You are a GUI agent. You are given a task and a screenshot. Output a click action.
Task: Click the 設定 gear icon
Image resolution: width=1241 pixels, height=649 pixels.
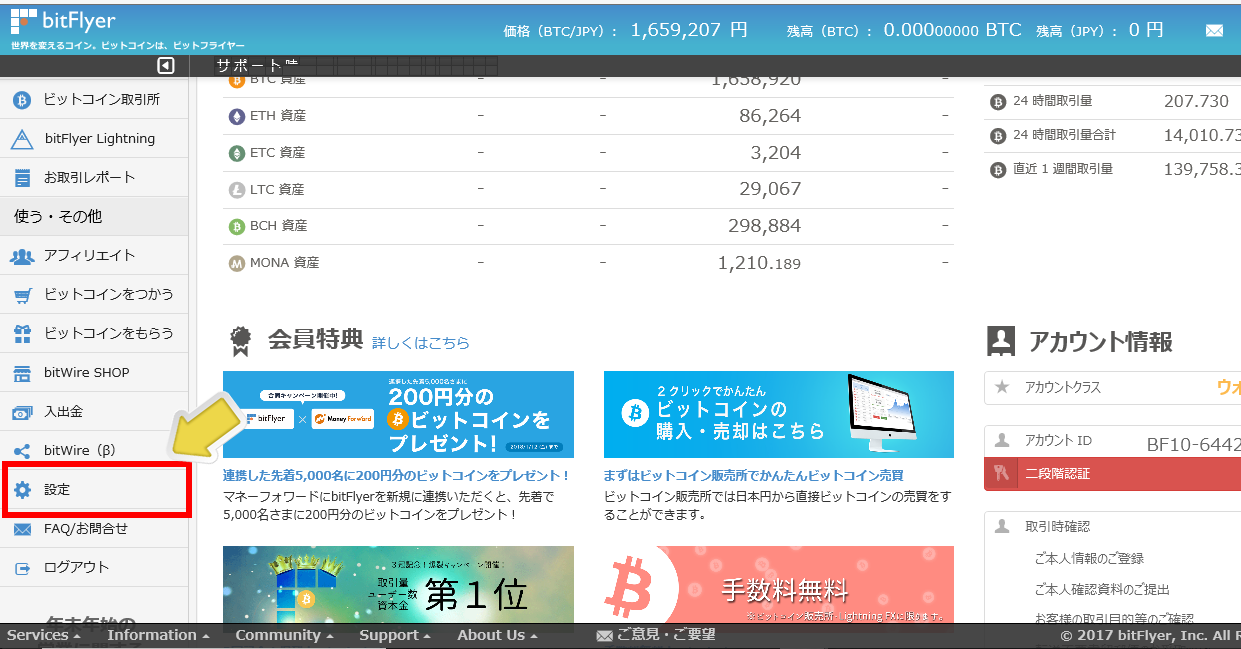point(22,490)
